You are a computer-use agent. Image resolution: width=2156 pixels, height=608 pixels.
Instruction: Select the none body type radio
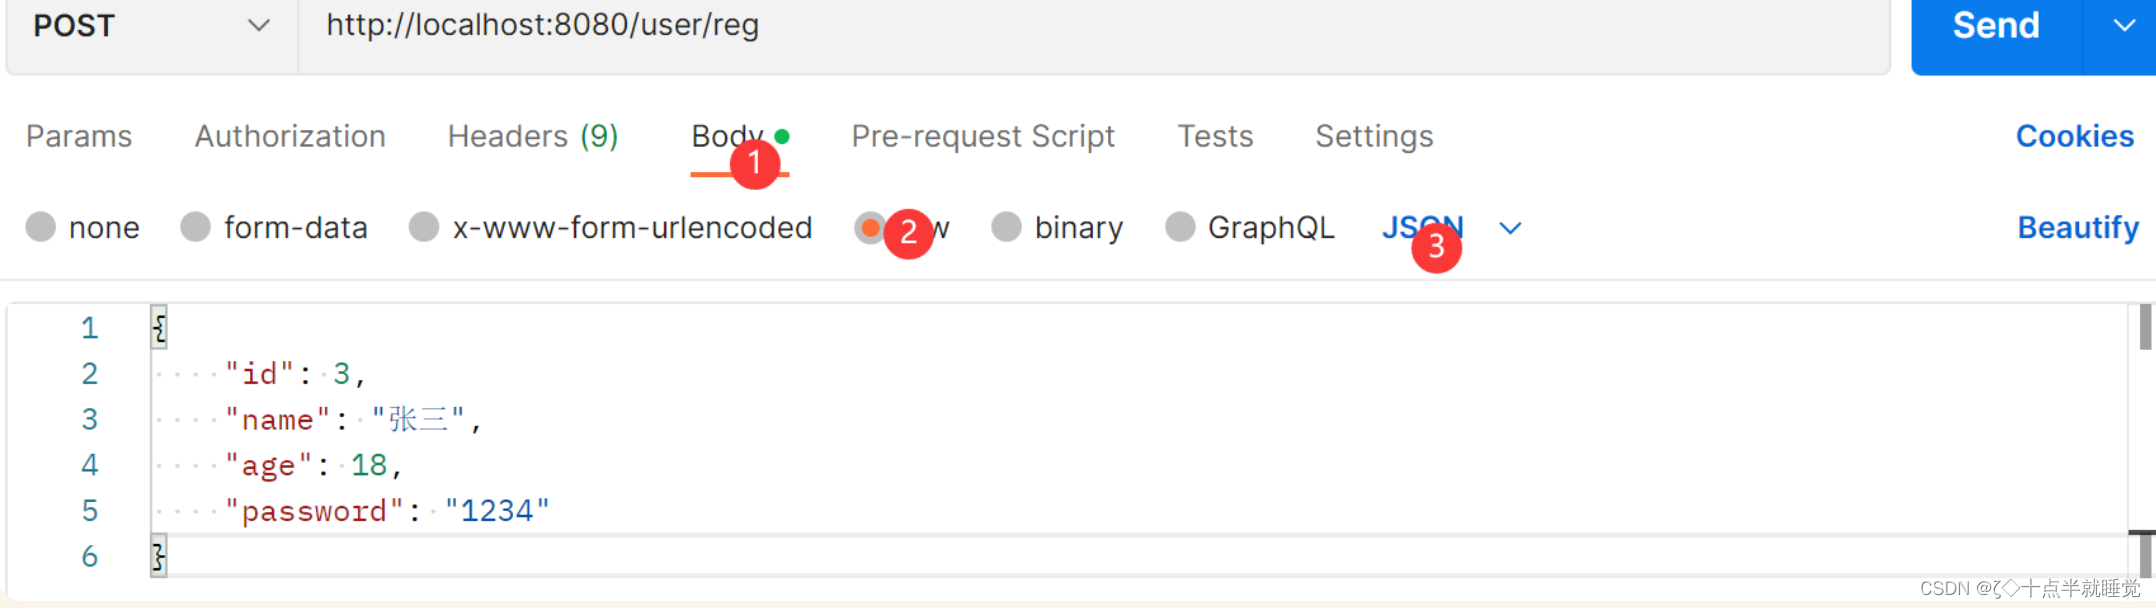point(41,227)
